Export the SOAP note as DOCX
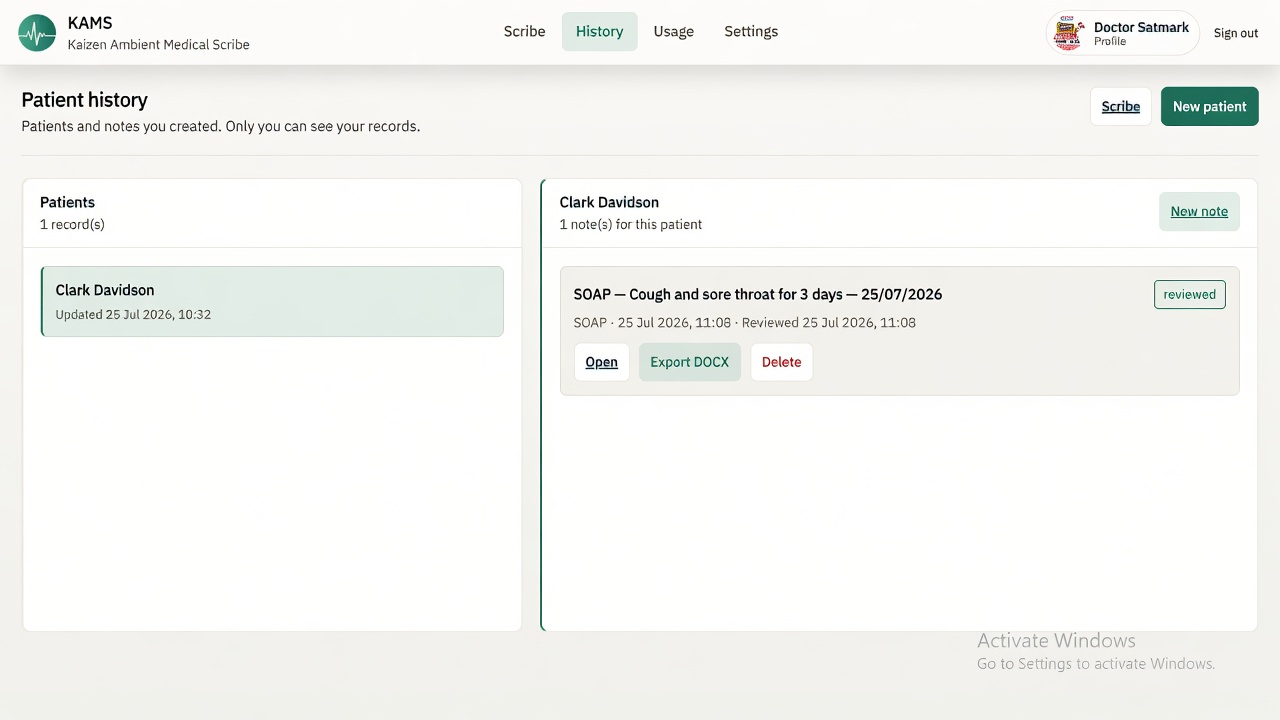The width and height of the screenshot is (1280, 720). pyautogui.click(x=689, y=362)
